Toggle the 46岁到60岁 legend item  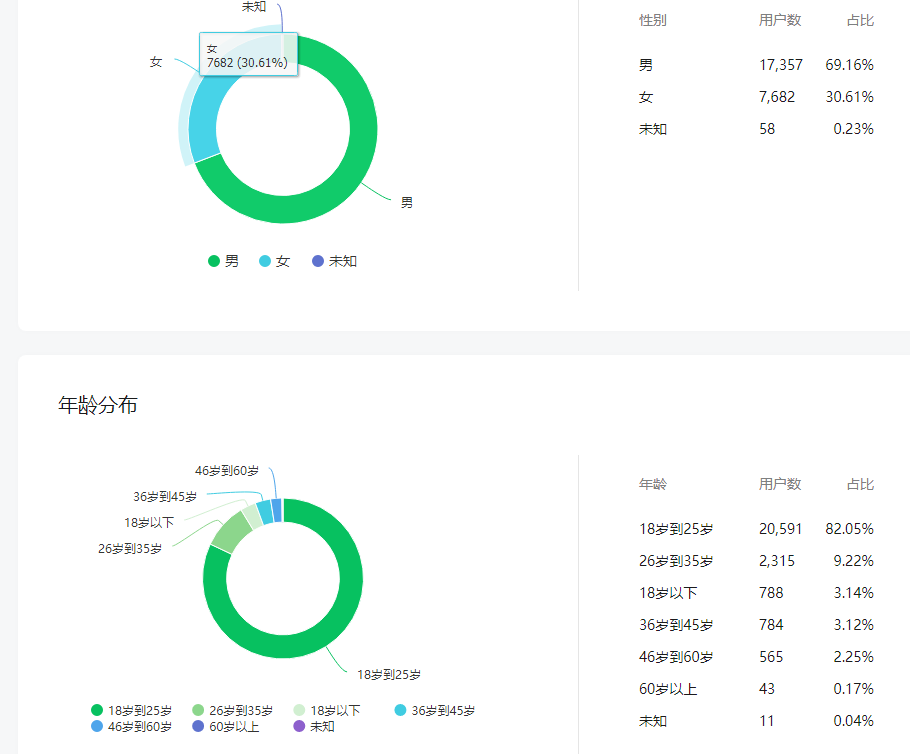point(132,727)
